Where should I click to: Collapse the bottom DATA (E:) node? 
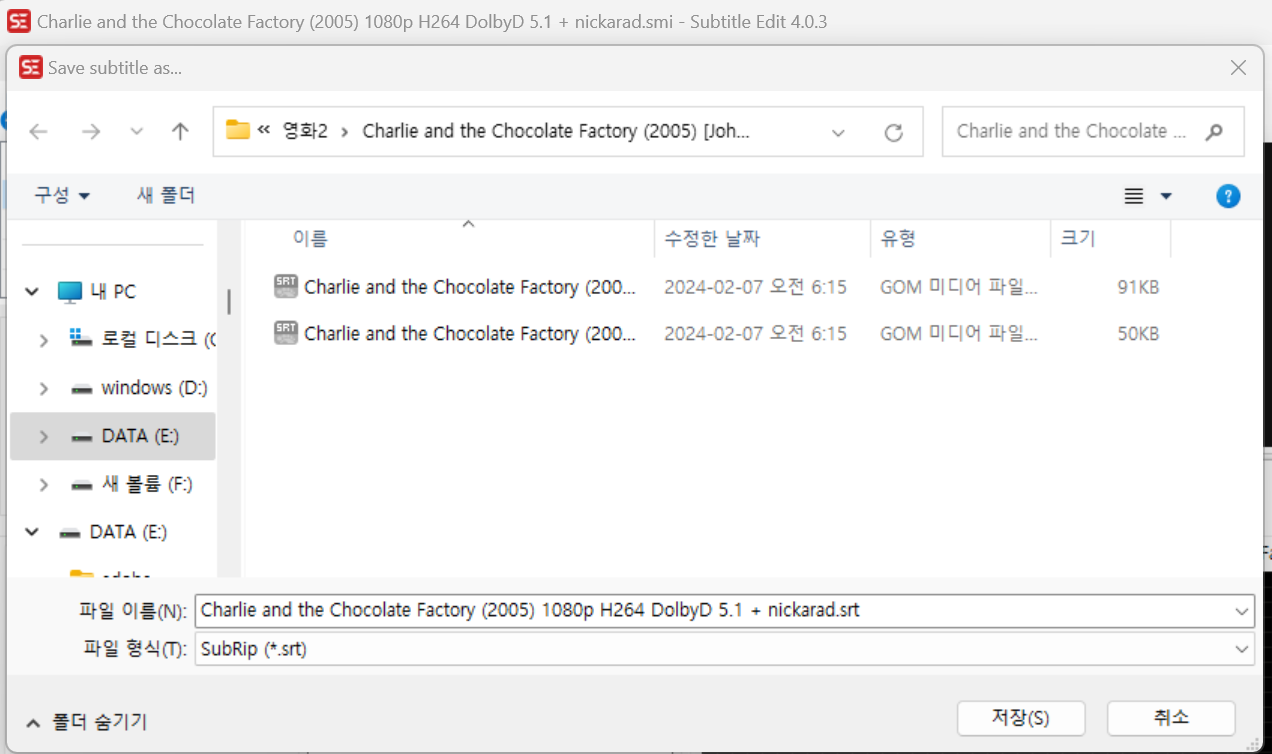click(33, 532)
